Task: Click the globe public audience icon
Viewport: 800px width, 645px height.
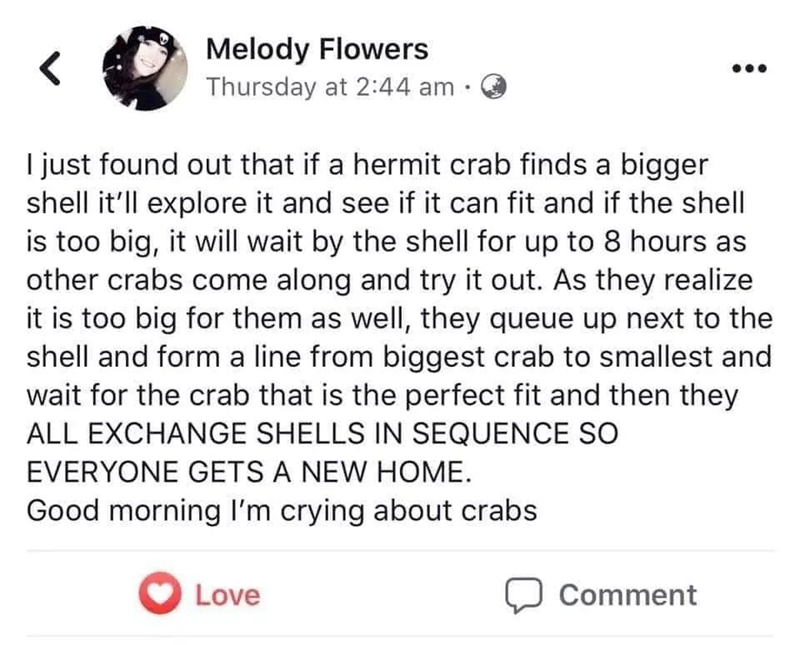Action: coord(493,87)
